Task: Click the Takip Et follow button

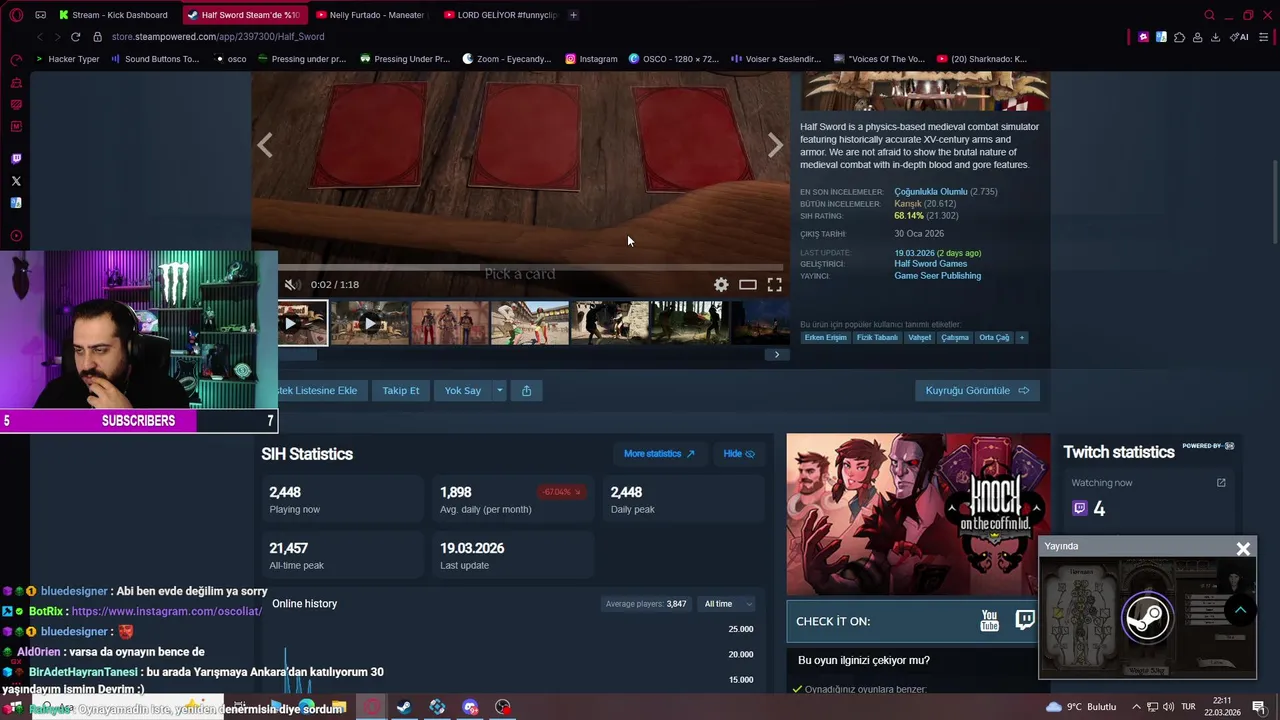Action: 400,390
